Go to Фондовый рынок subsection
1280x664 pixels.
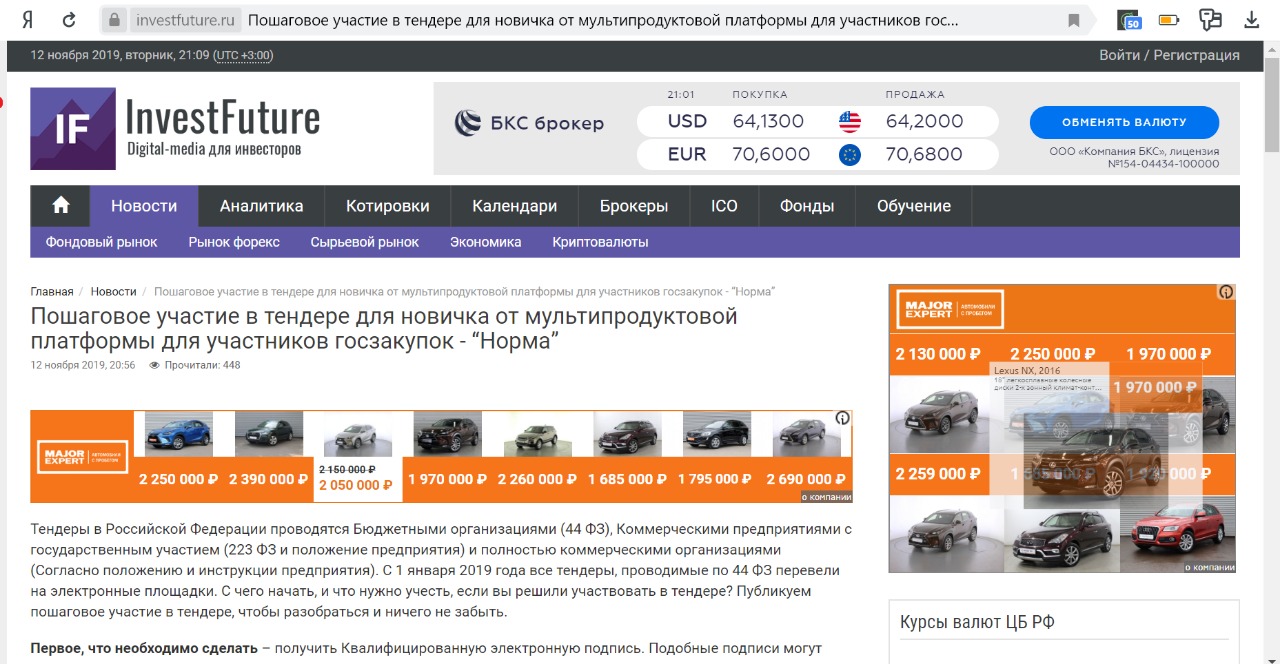[x=102, y=242]
